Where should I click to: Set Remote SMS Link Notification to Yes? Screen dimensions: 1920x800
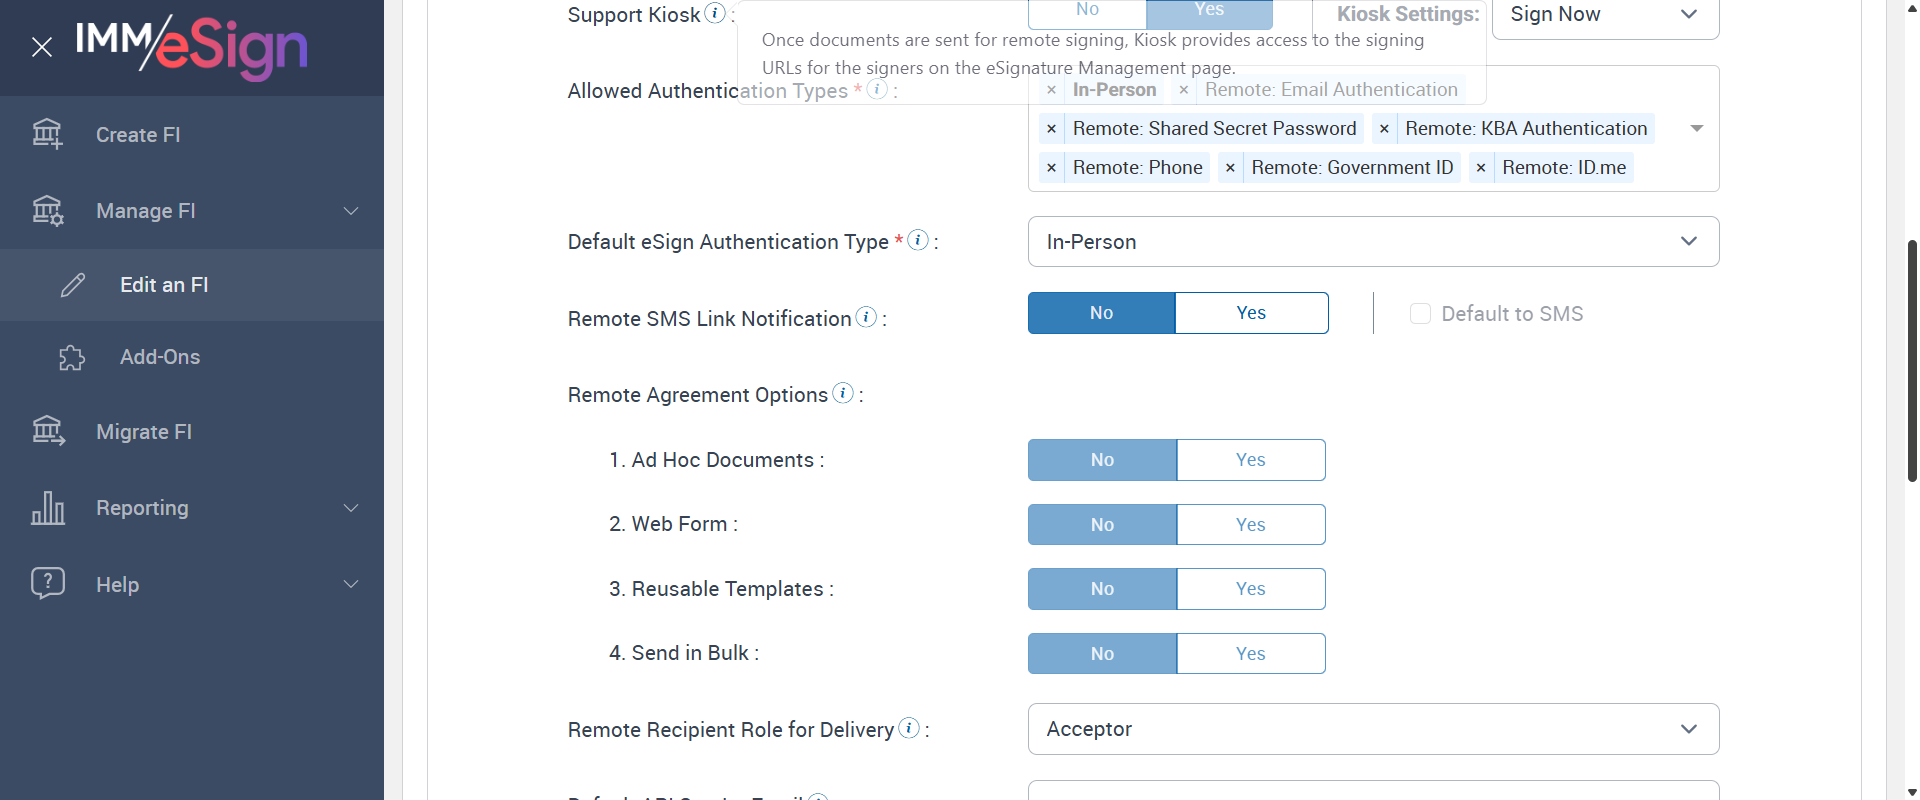(1251, 313)
